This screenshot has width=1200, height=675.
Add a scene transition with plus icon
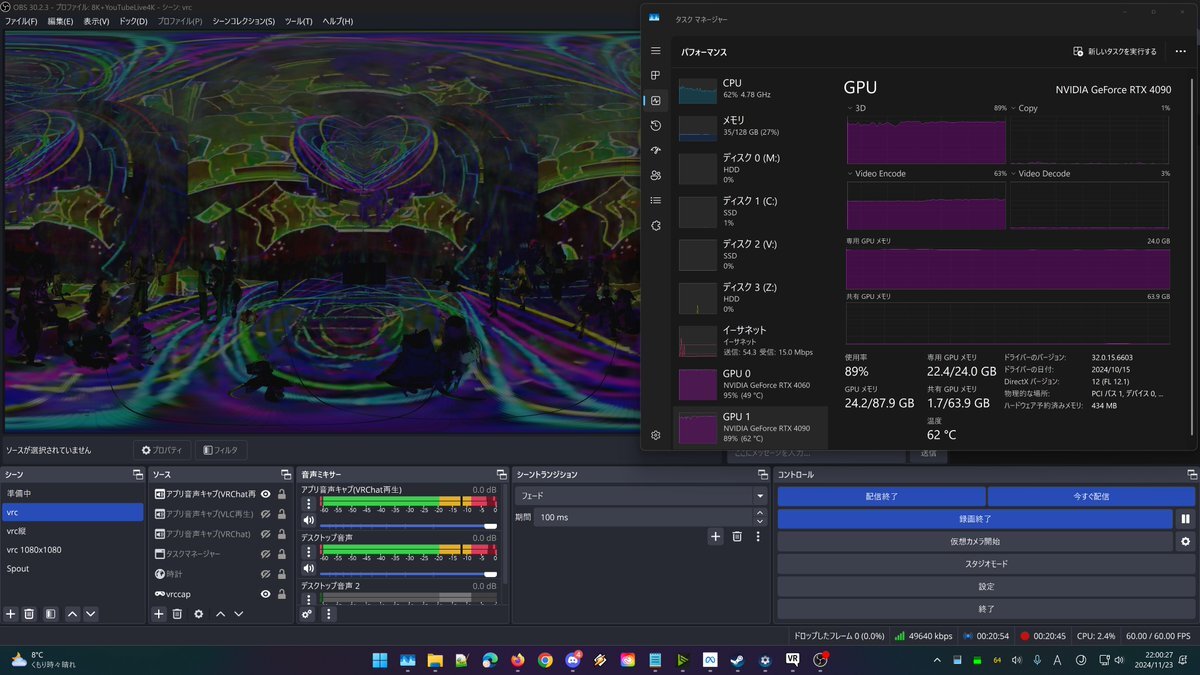pos(716,537)
